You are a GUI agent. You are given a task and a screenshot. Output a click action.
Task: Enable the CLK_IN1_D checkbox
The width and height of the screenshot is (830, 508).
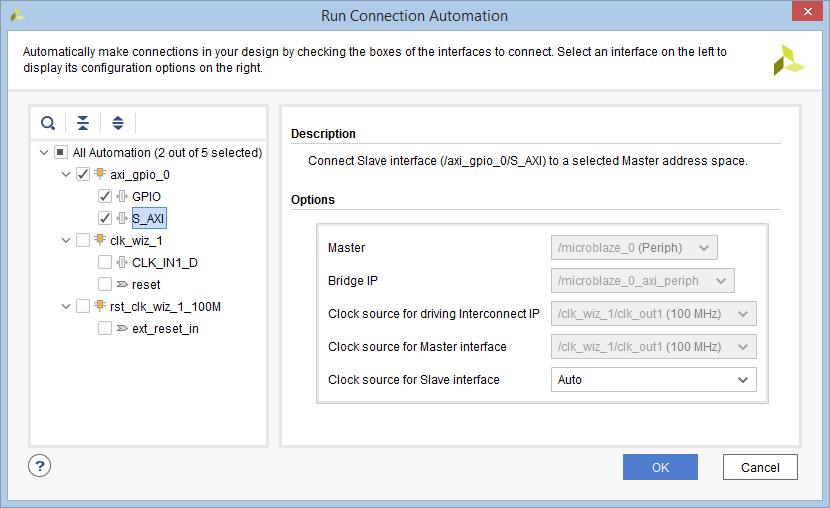tap(105, 262)
